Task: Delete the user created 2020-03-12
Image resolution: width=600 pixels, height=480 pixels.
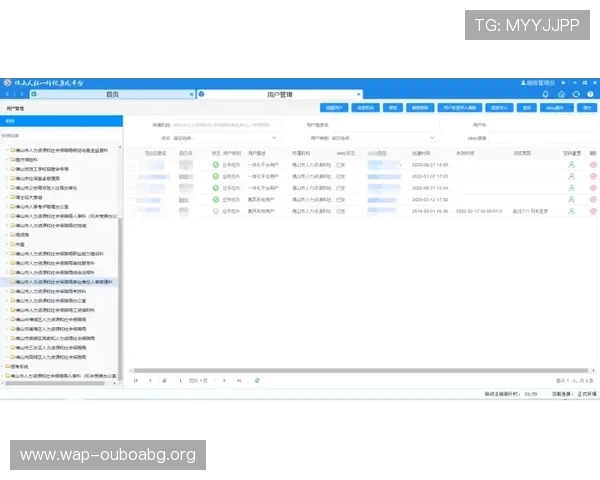Action: pyautogui.click(x=593, y=199)
